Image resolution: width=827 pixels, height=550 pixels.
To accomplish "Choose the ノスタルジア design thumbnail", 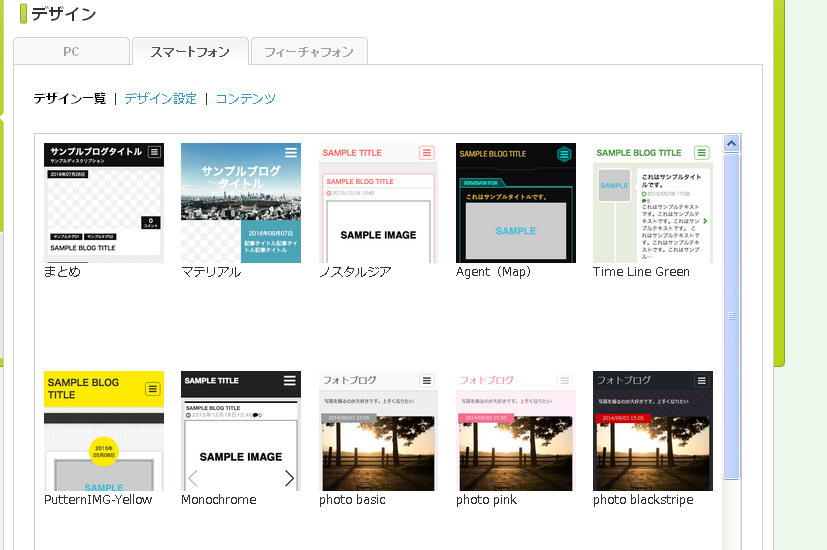I will [x=378, y=203].
